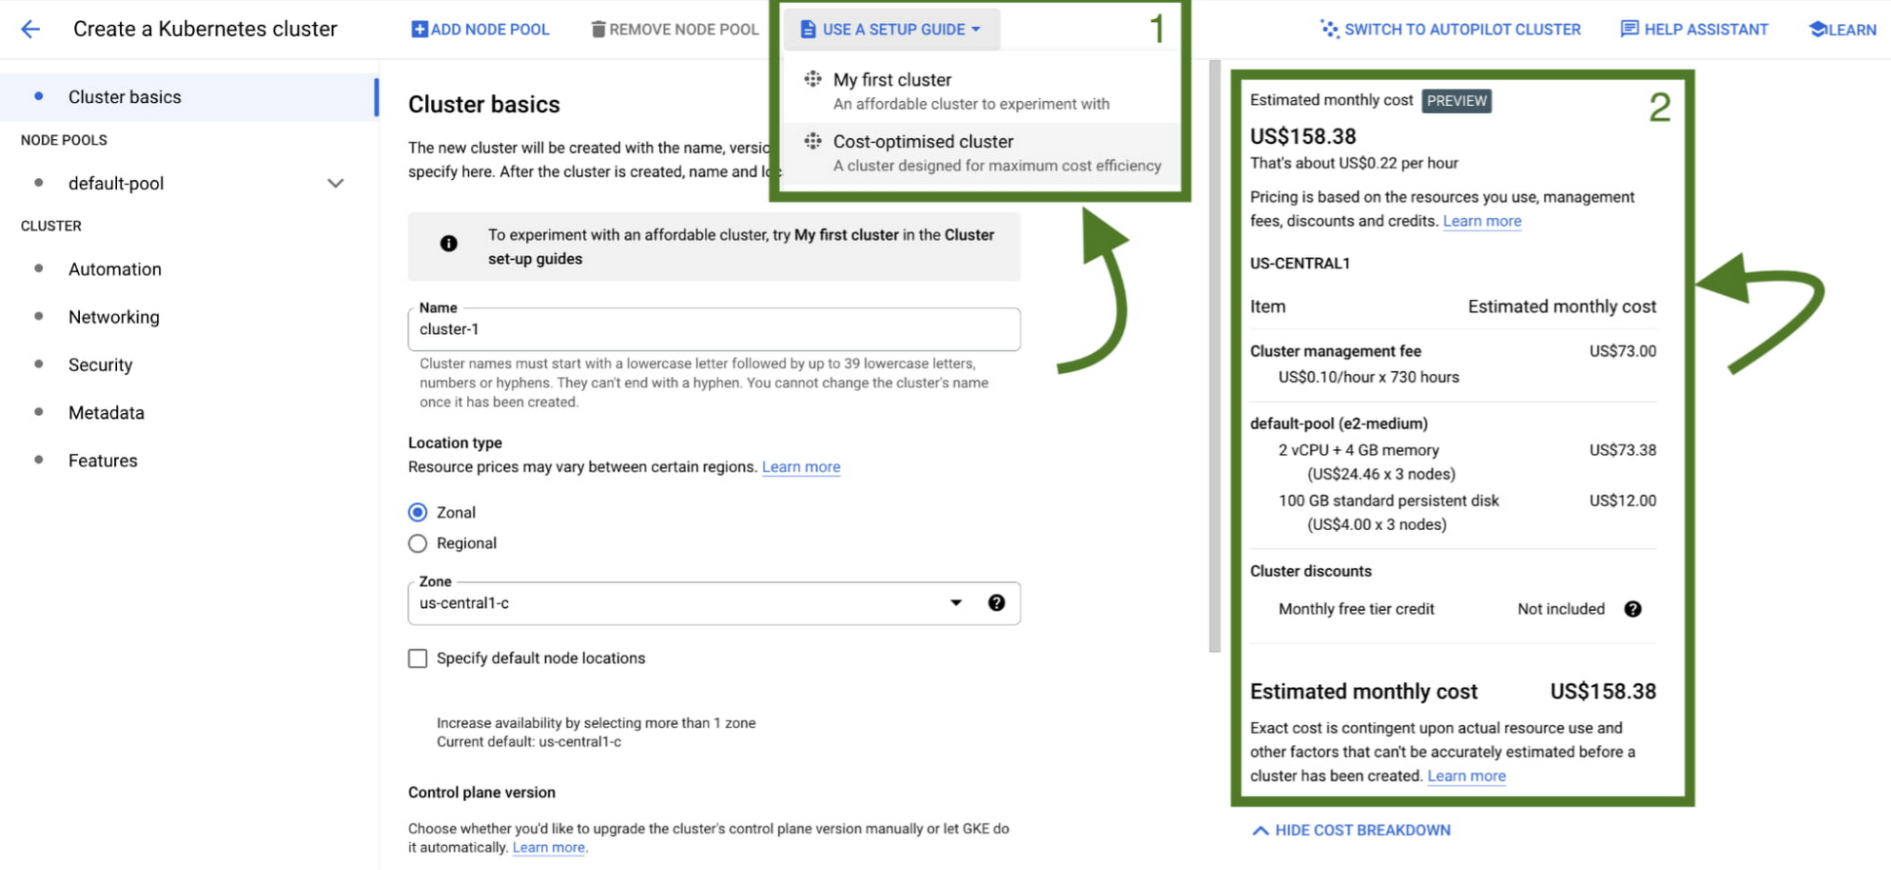The image size is (1891, 870).
Task: Collapse with Hide Cost Breakdown
Action: pos(1352,830)
